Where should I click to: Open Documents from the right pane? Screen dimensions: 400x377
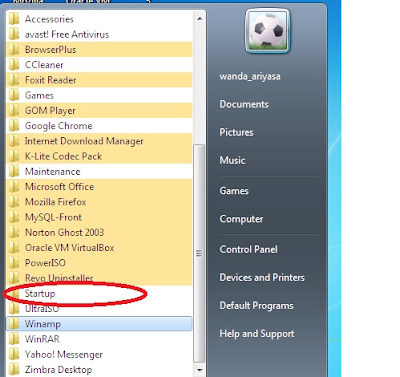[x=244, y=104]
